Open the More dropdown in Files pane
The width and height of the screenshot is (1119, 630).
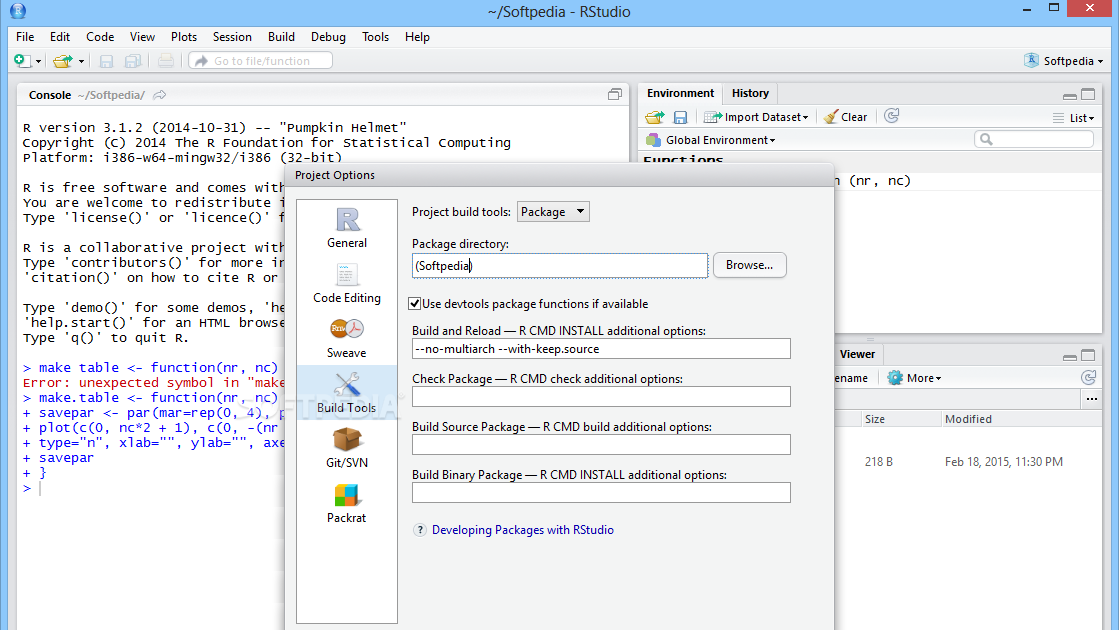[914, 378]
